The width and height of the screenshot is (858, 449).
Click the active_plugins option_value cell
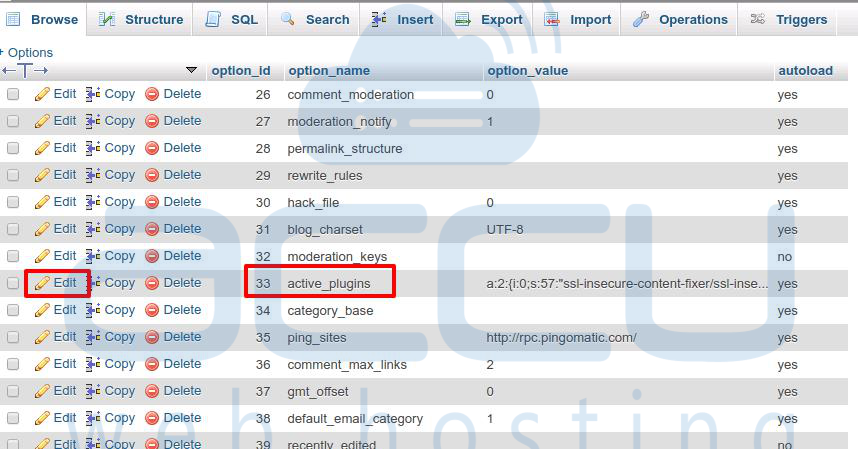pyautogui.click(x=626, y=284)
